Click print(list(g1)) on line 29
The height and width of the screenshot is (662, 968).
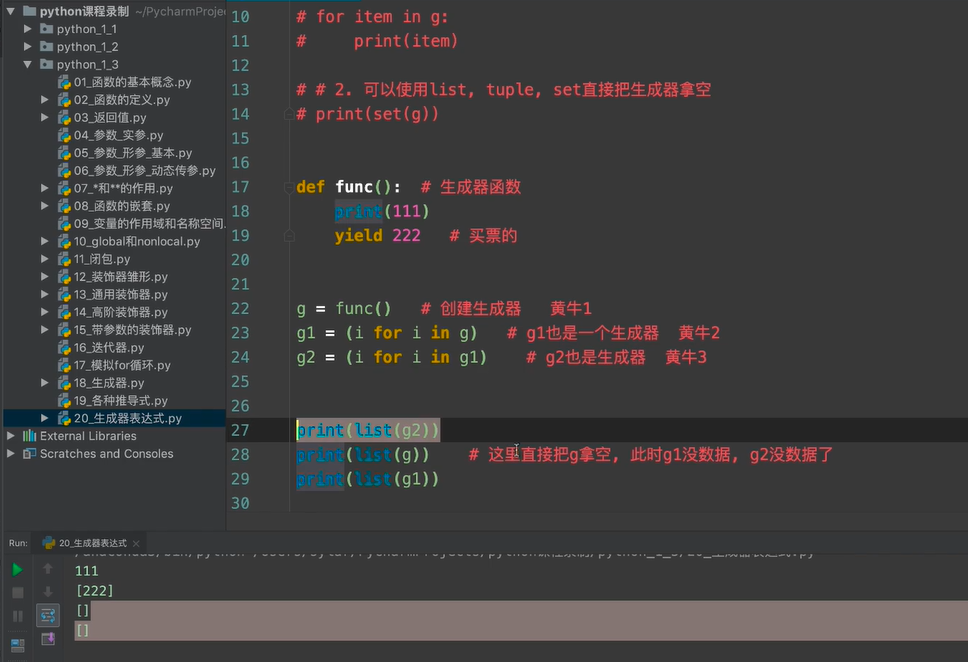point(368,479)
